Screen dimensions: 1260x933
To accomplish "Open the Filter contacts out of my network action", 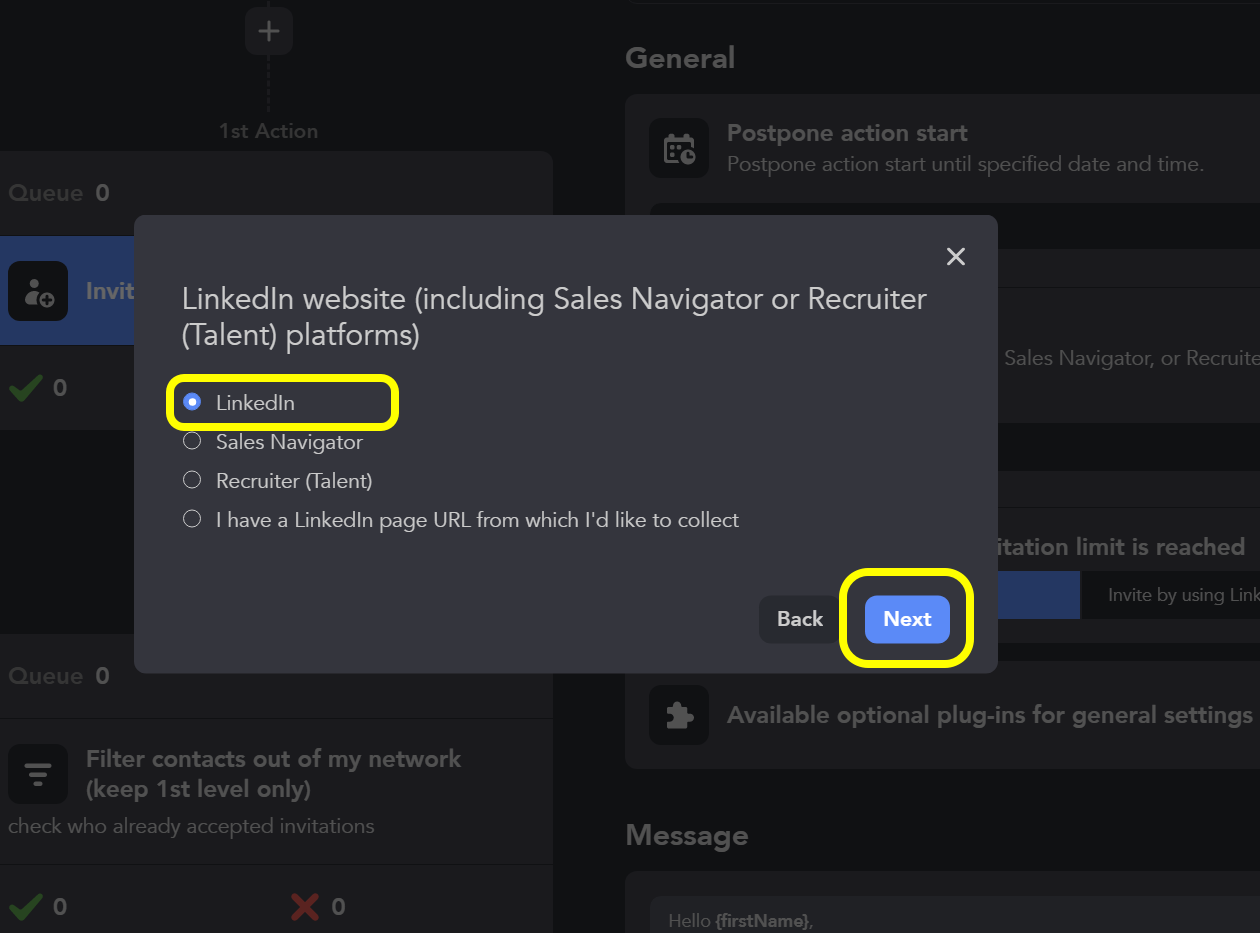I will click(273, 773).
